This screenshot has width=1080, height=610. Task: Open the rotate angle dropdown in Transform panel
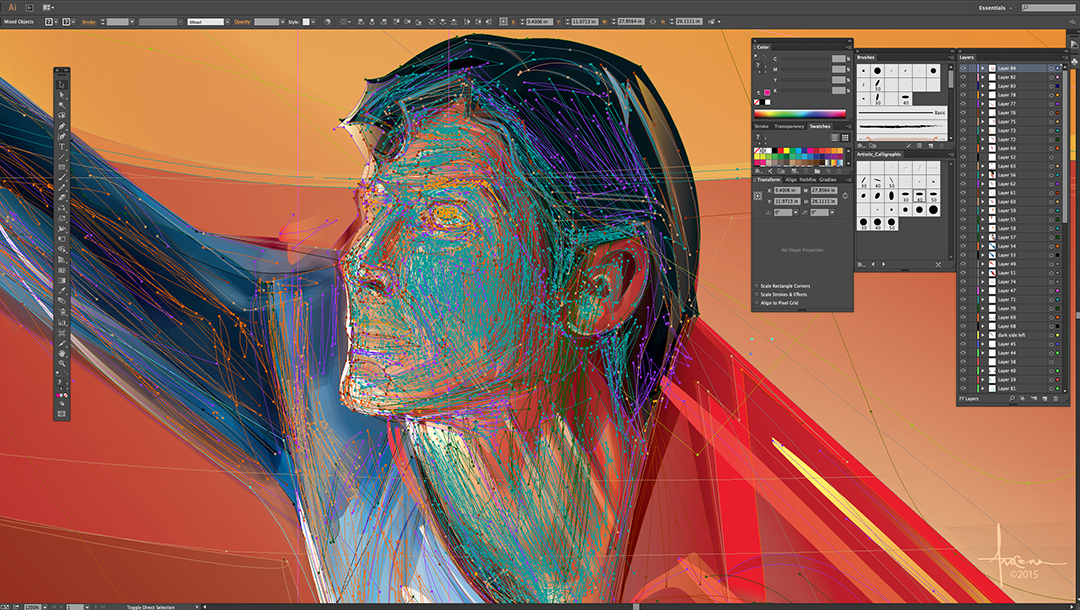(796, 213)
